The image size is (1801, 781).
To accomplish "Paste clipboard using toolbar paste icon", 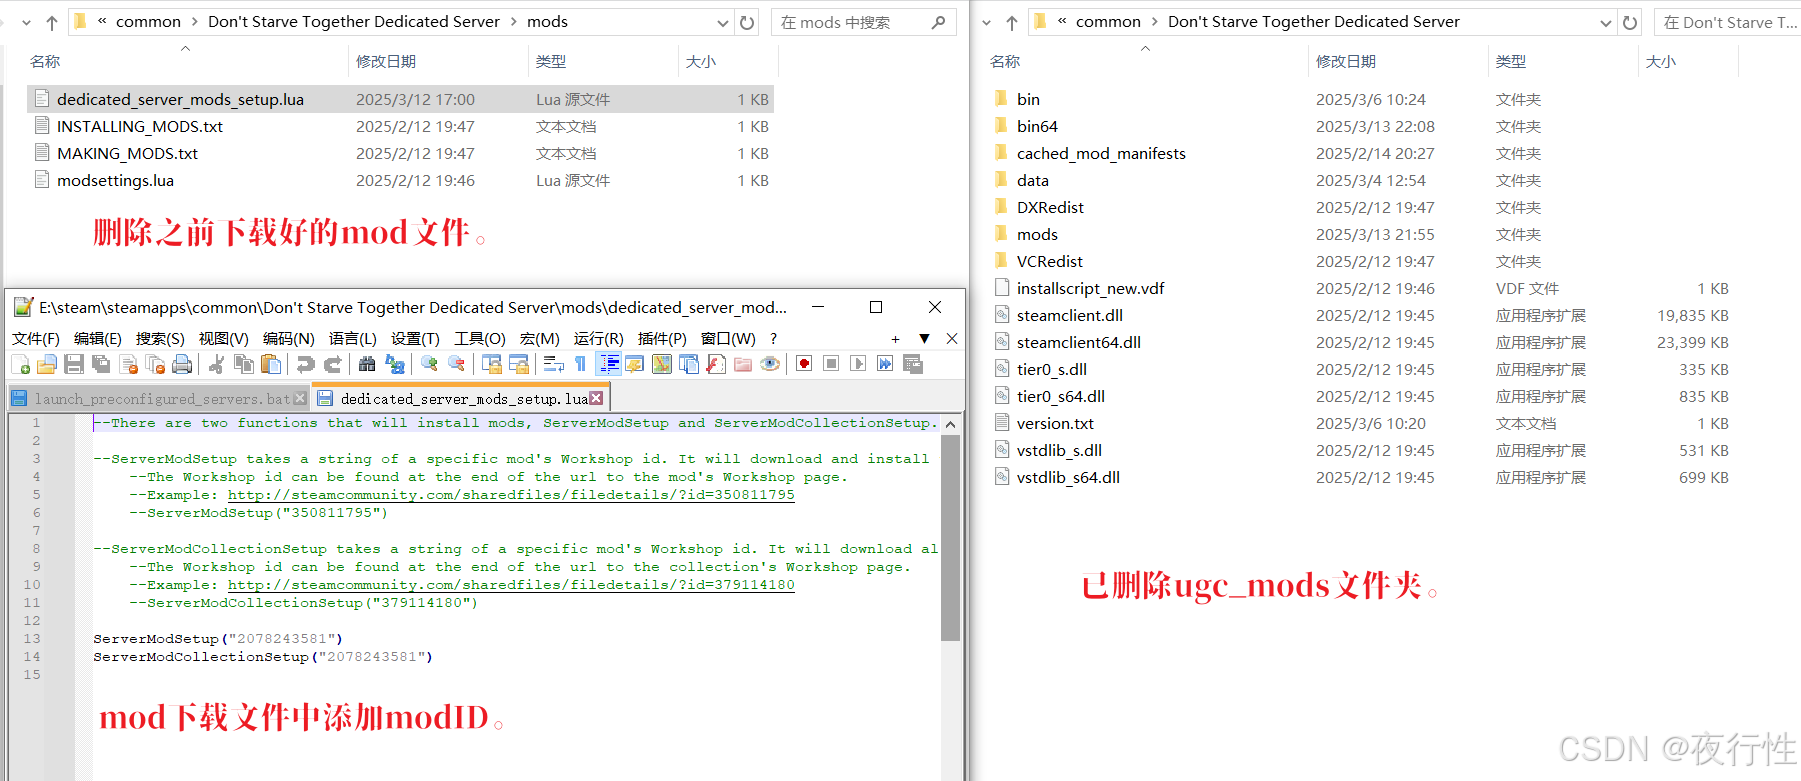I will (270, 364).
